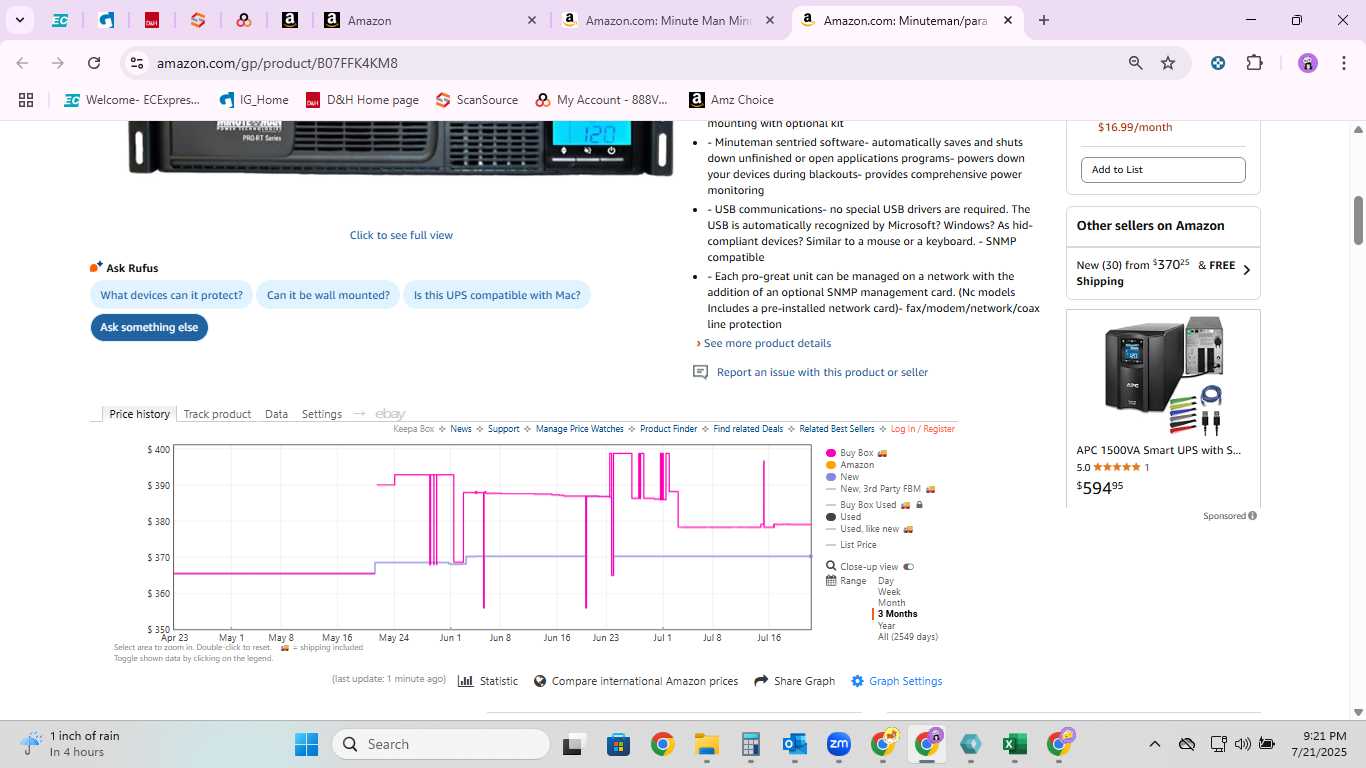Open the Windows Start menu
The width and height of the screenshot is (1366, 768).
pos(306,744)
